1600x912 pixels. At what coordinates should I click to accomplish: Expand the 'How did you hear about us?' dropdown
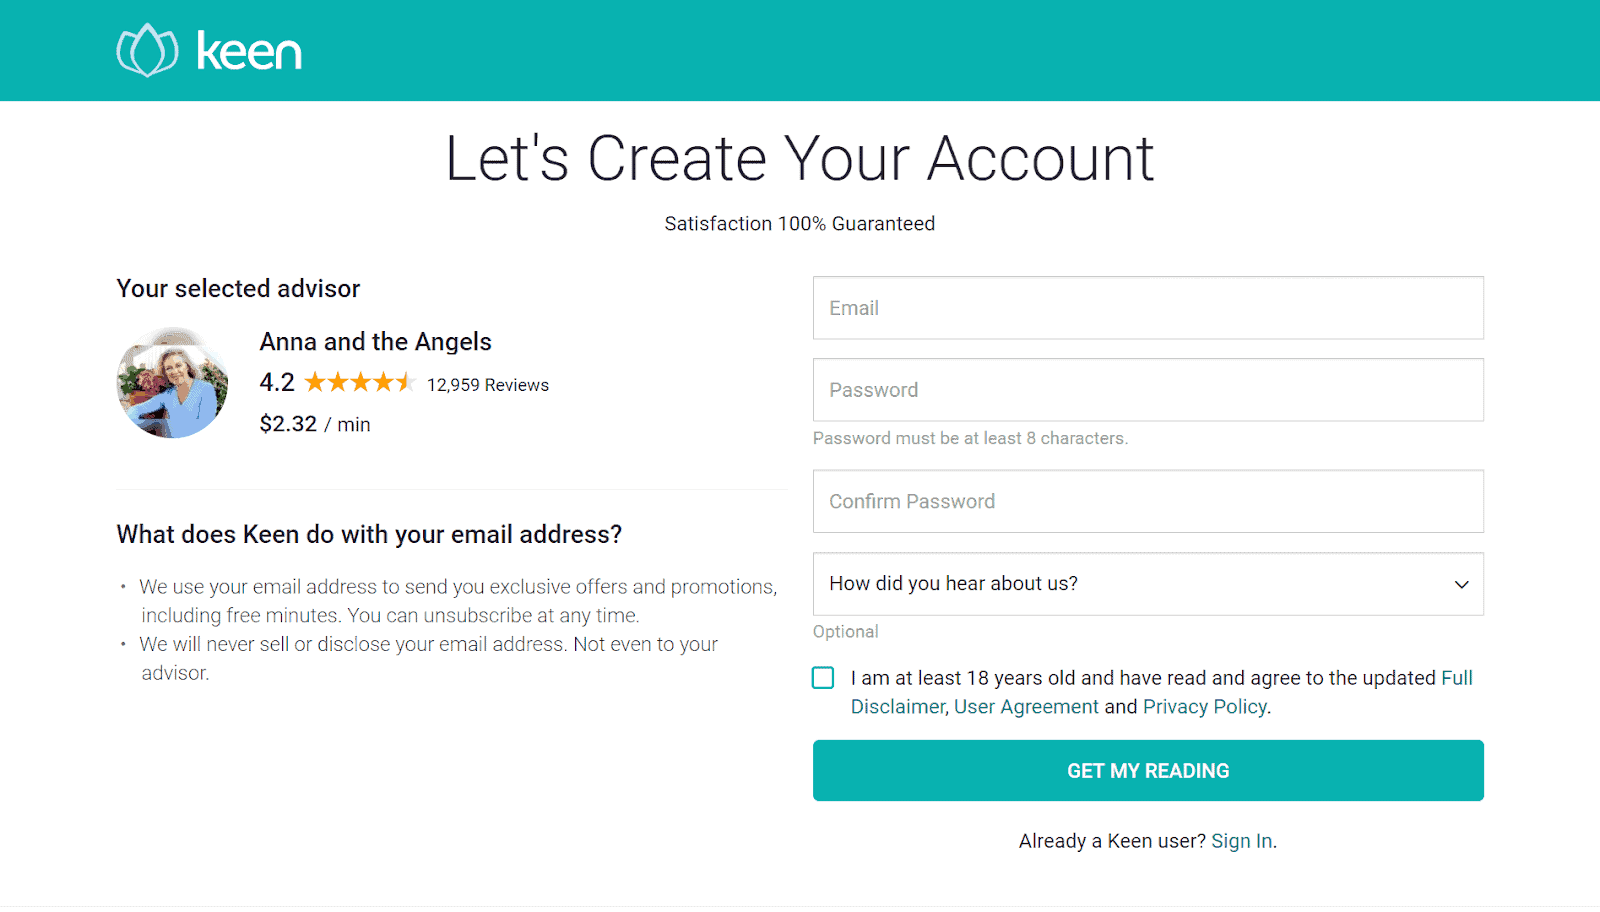(x=1148, y=584)
